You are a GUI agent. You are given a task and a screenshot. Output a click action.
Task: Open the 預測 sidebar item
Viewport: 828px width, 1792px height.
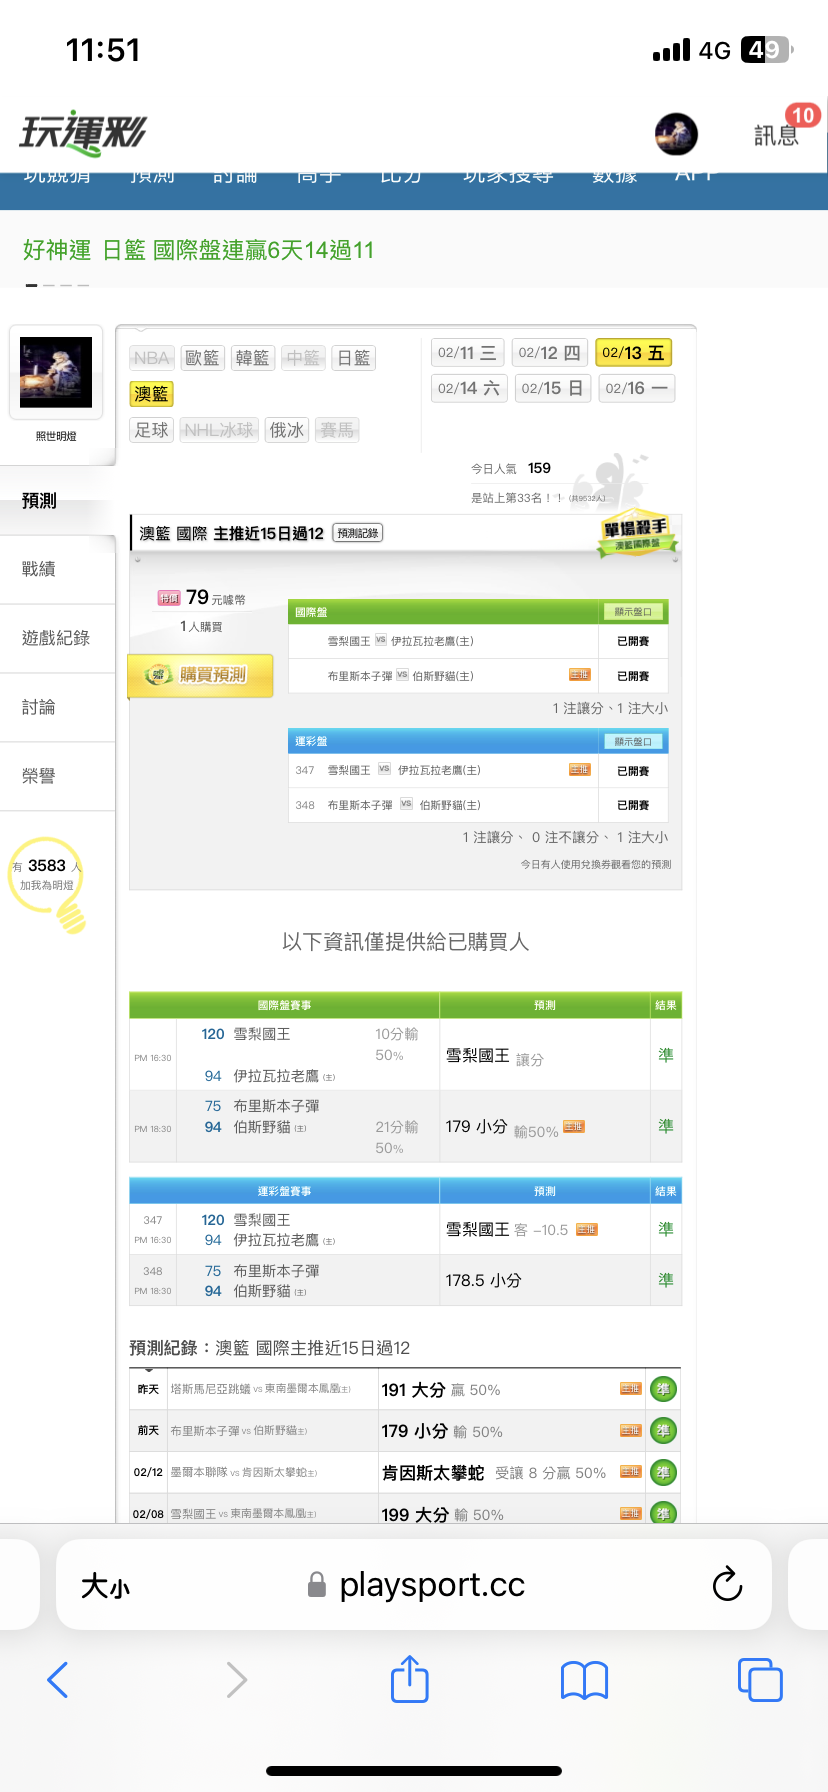coord(57,501)
